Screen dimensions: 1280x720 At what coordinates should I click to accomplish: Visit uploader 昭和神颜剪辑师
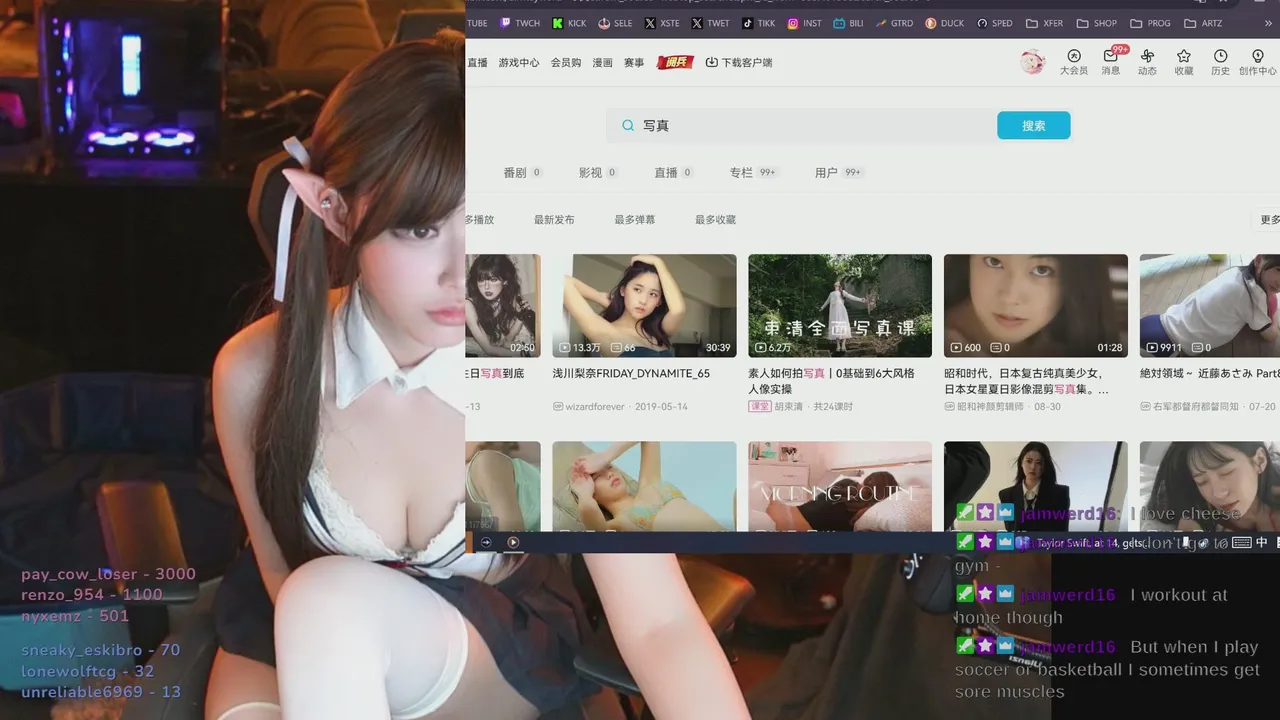(x=986, y=407)
